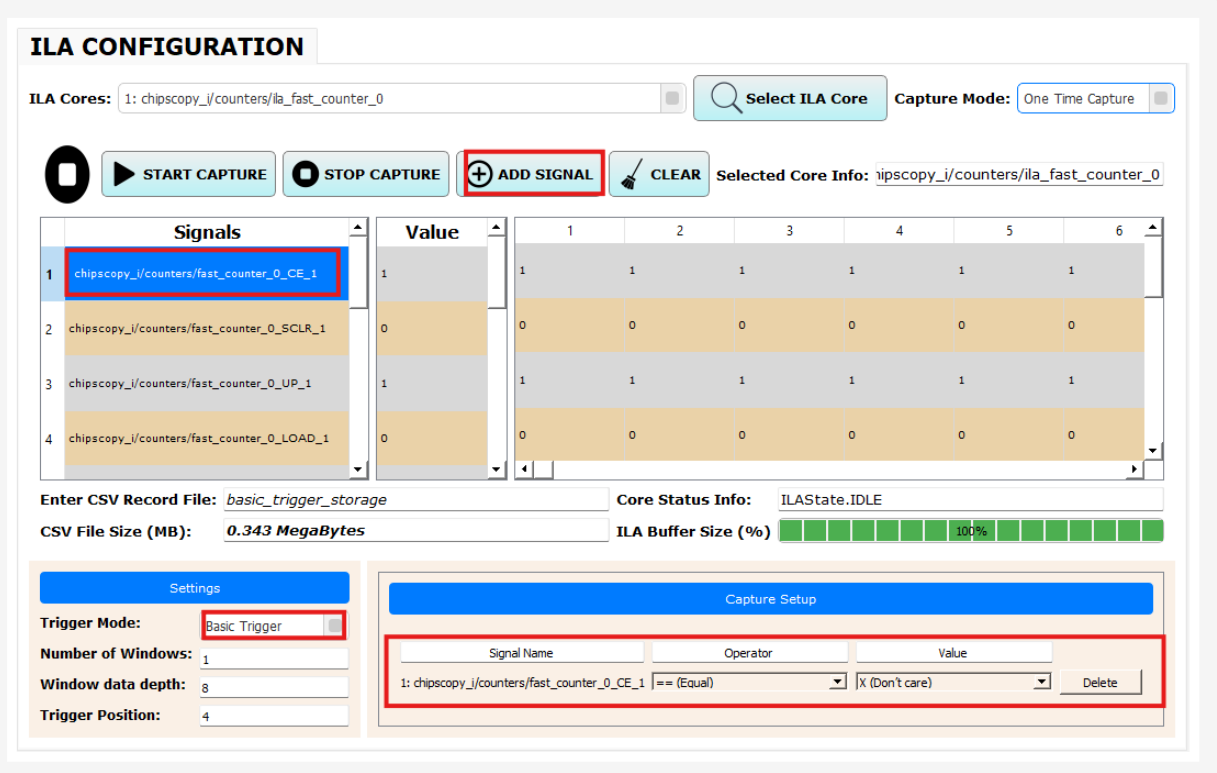
Task: Select signal fast_counter_0_SCLR_1 row
Action: pyautogui.click(x=207, y=328)
